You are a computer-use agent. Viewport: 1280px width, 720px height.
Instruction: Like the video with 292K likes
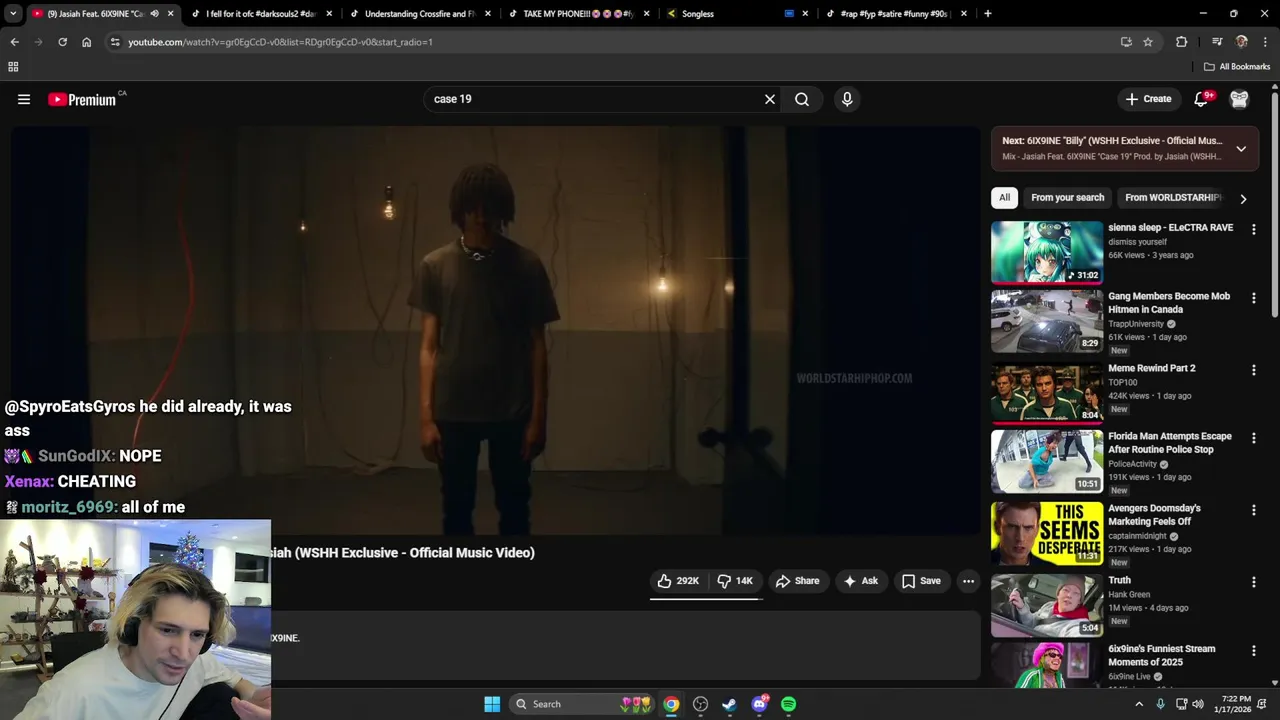coord(678,581)
